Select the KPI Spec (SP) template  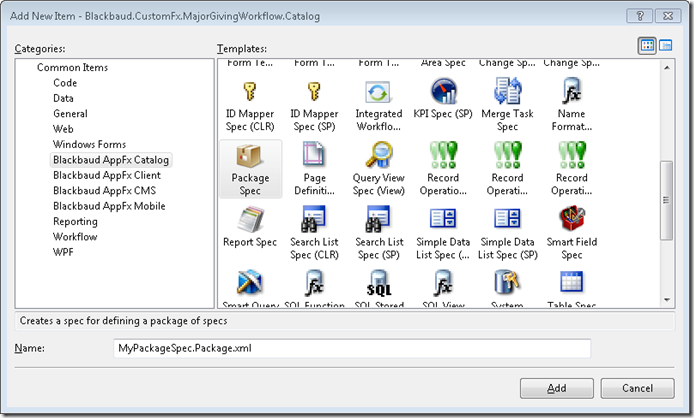(x=443, y=100)
